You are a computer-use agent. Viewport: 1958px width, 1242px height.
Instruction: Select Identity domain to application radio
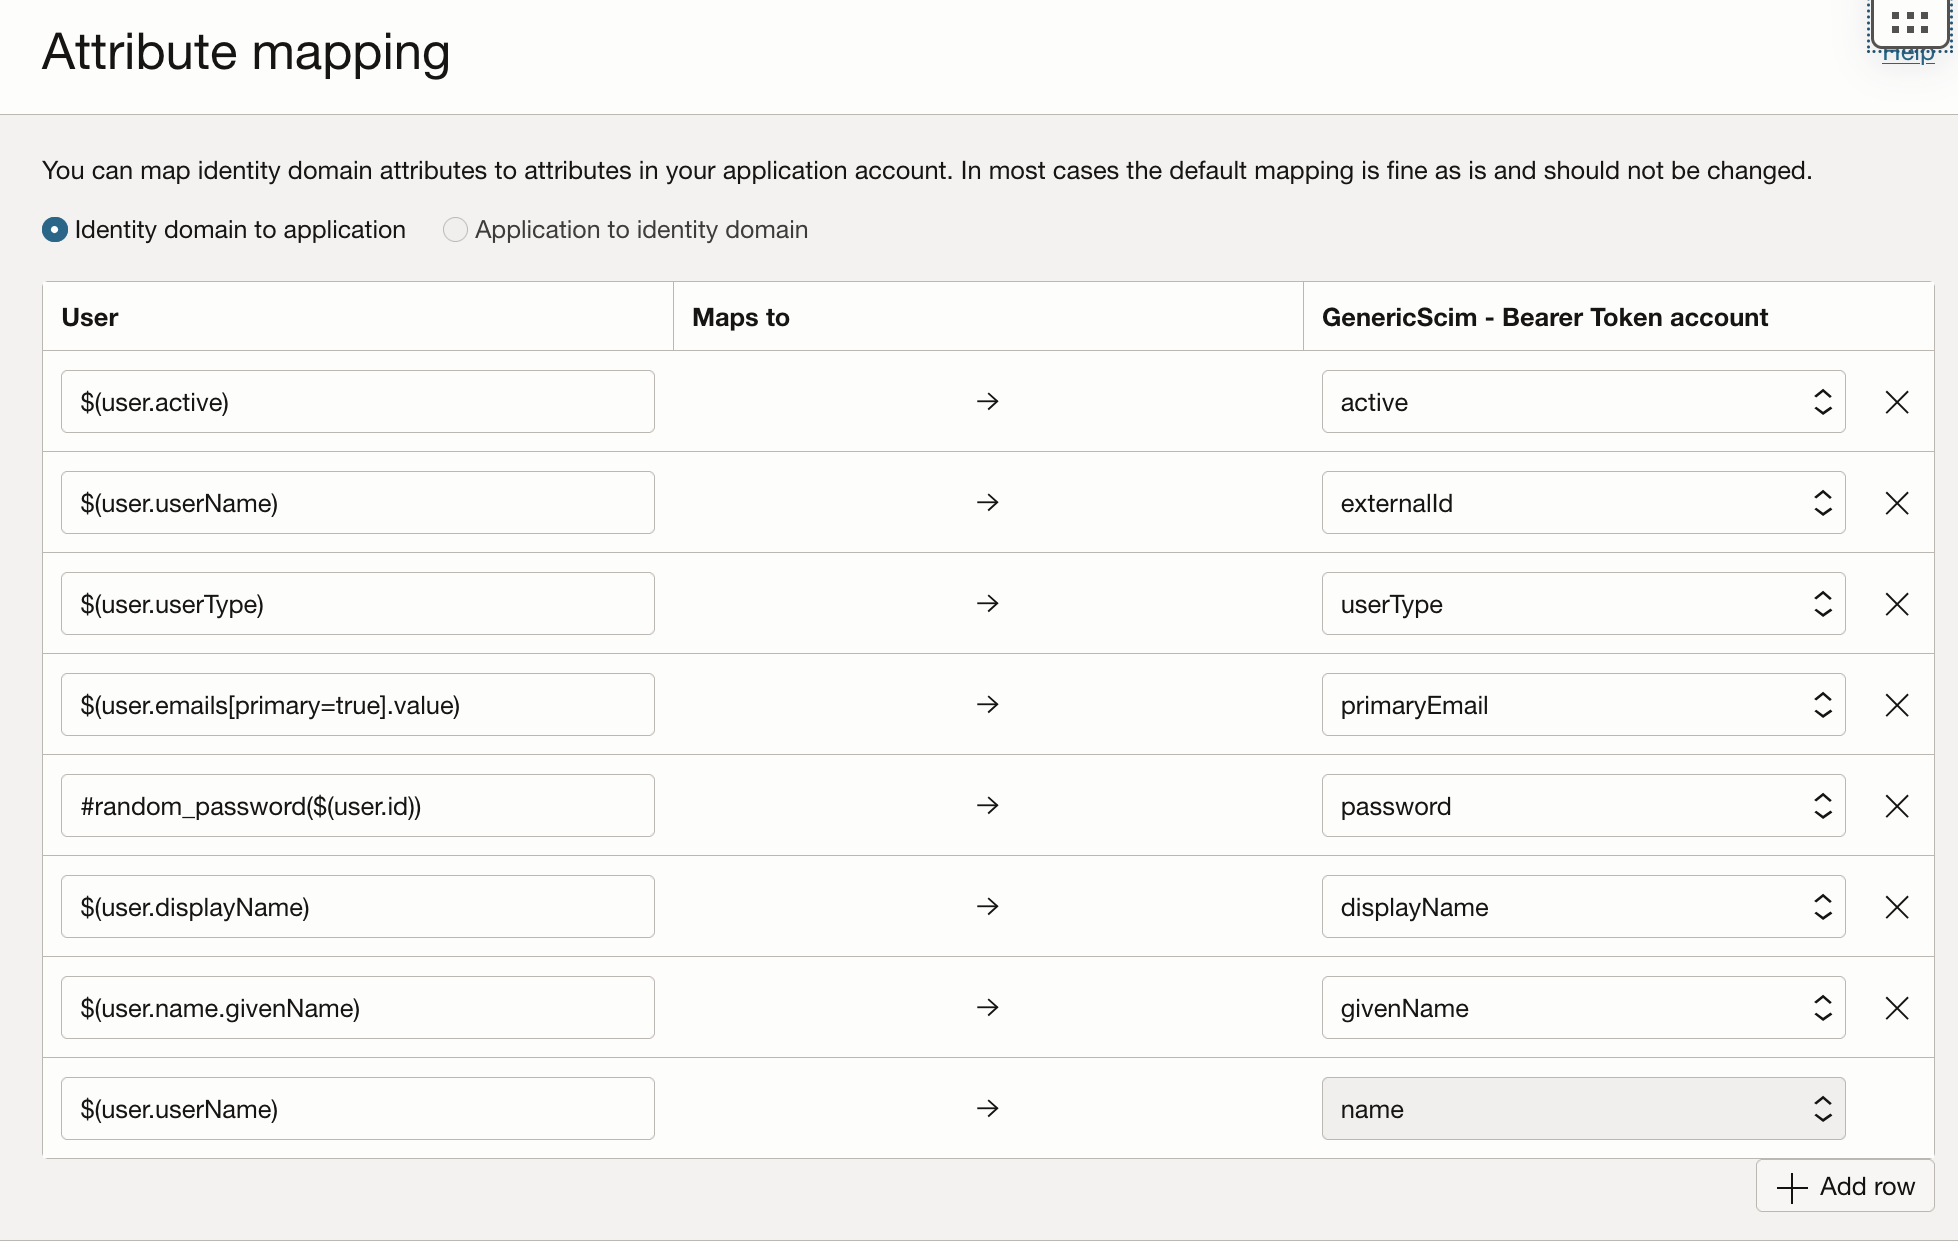pos(55,230)
